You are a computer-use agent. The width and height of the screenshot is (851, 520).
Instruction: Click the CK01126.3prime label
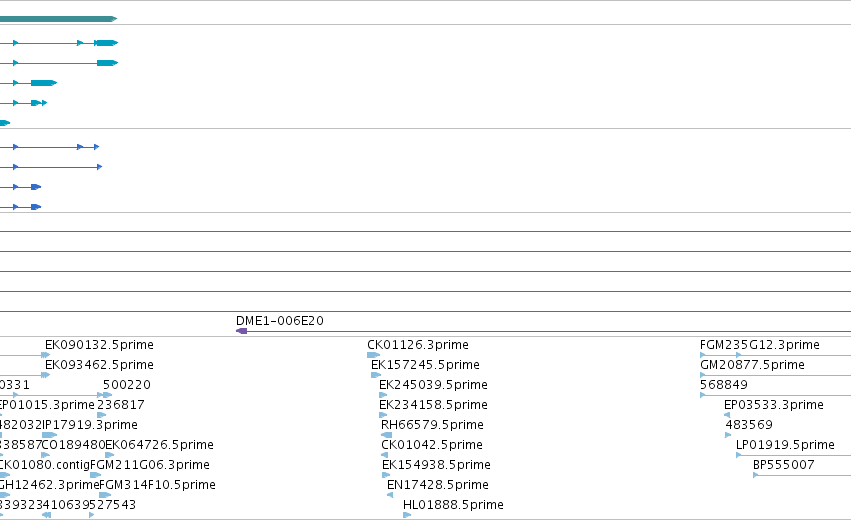click(418, 345)
